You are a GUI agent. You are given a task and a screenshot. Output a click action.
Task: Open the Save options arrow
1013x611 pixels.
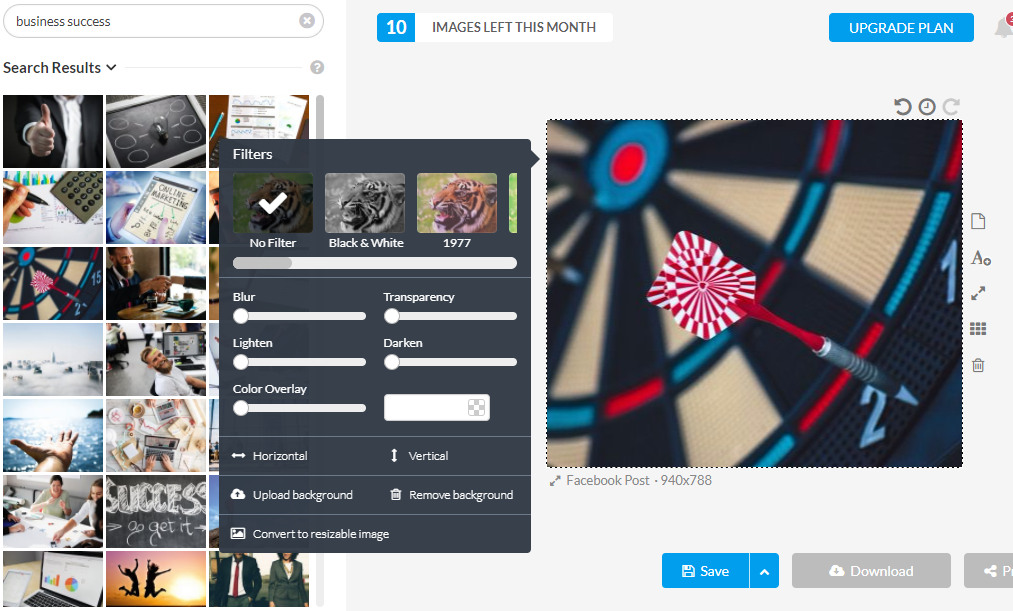click(764, 571)
